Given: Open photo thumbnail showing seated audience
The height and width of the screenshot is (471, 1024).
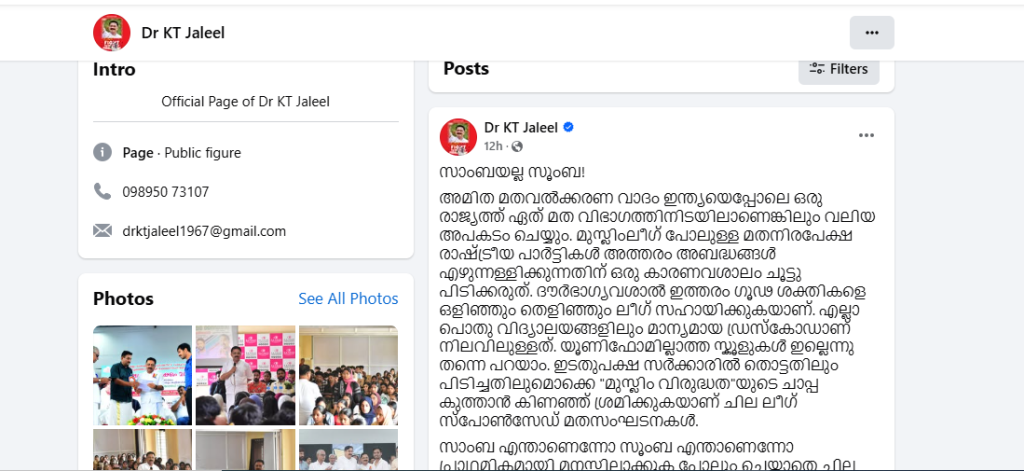Looking at the screenshot, I should click(348, 375).
